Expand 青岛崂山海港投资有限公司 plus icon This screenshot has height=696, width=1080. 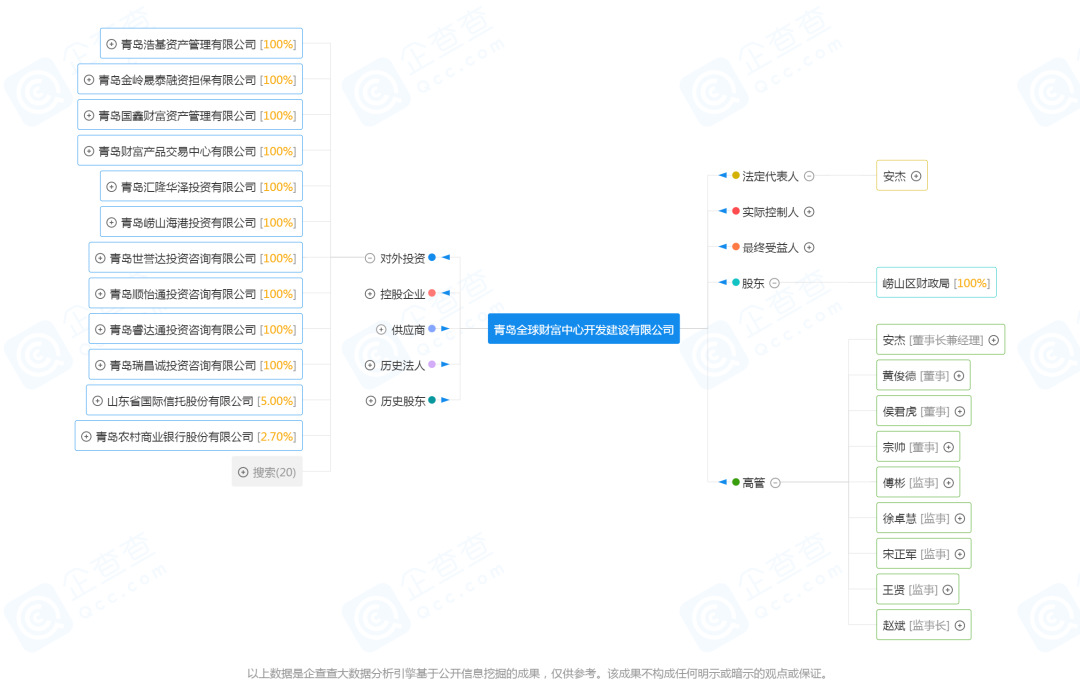111,223
